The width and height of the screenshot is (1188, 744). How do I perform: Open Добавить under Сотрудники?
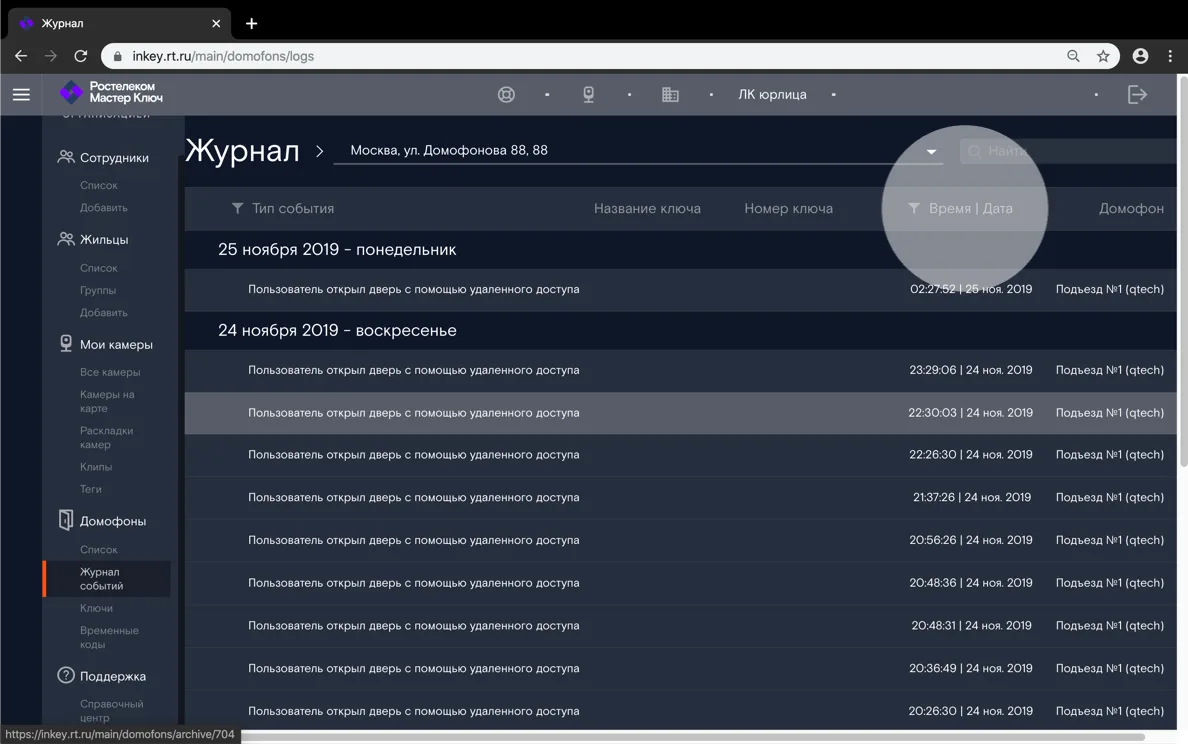pyautogui.click(x=104, y=208)
